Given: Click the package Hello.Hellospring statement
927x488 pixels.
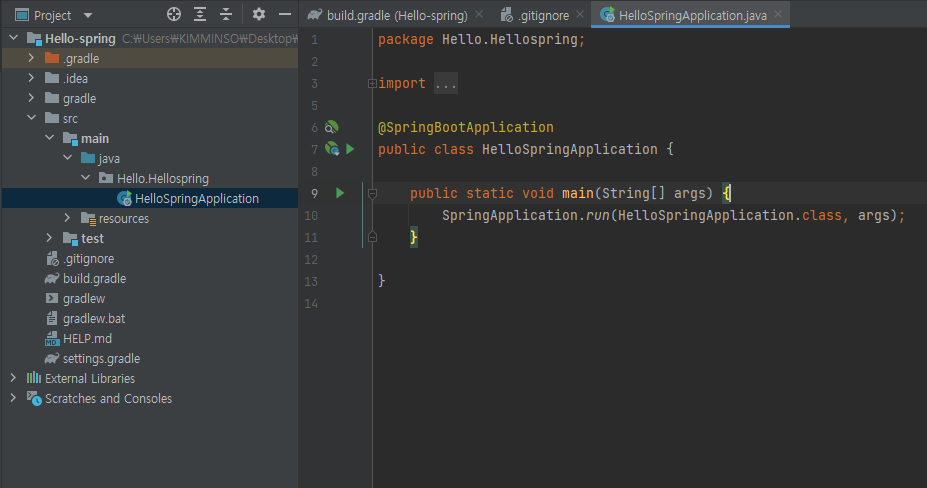Looking at the screenshot, I should (x=481, y=40).
